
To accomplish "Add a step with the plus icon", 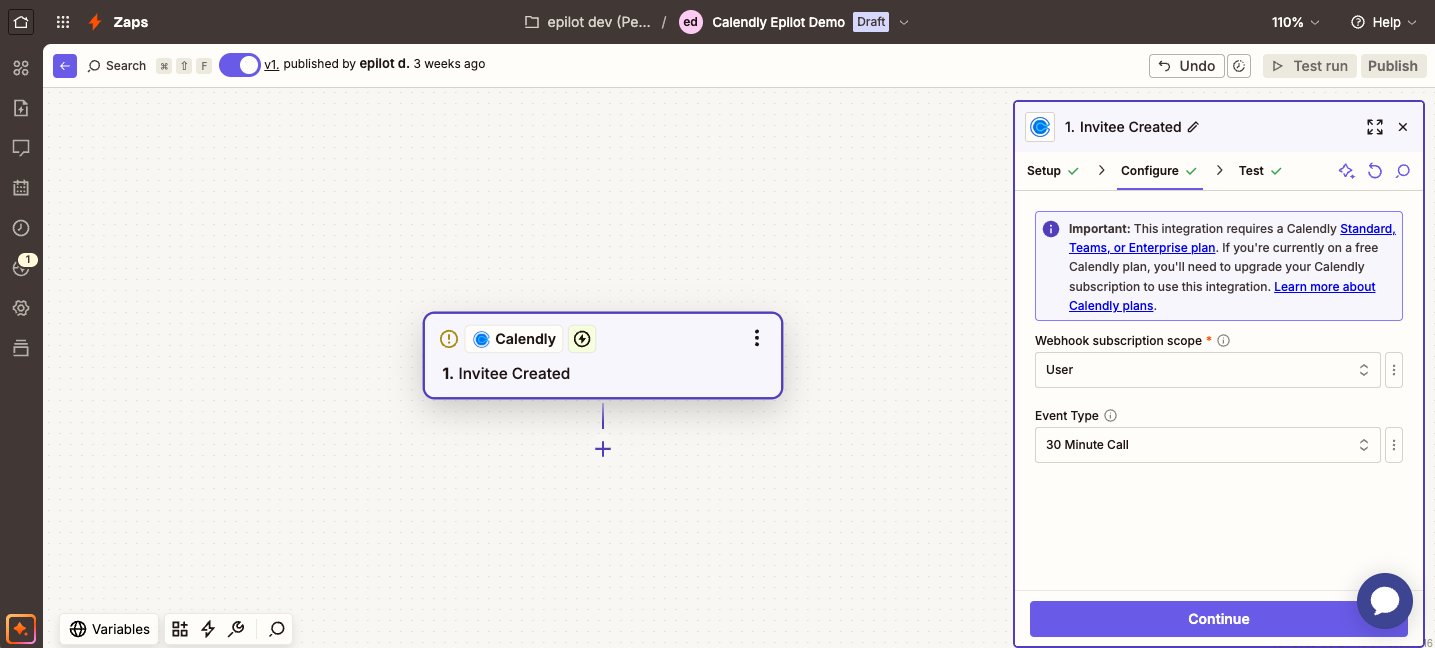I will 603,449.
